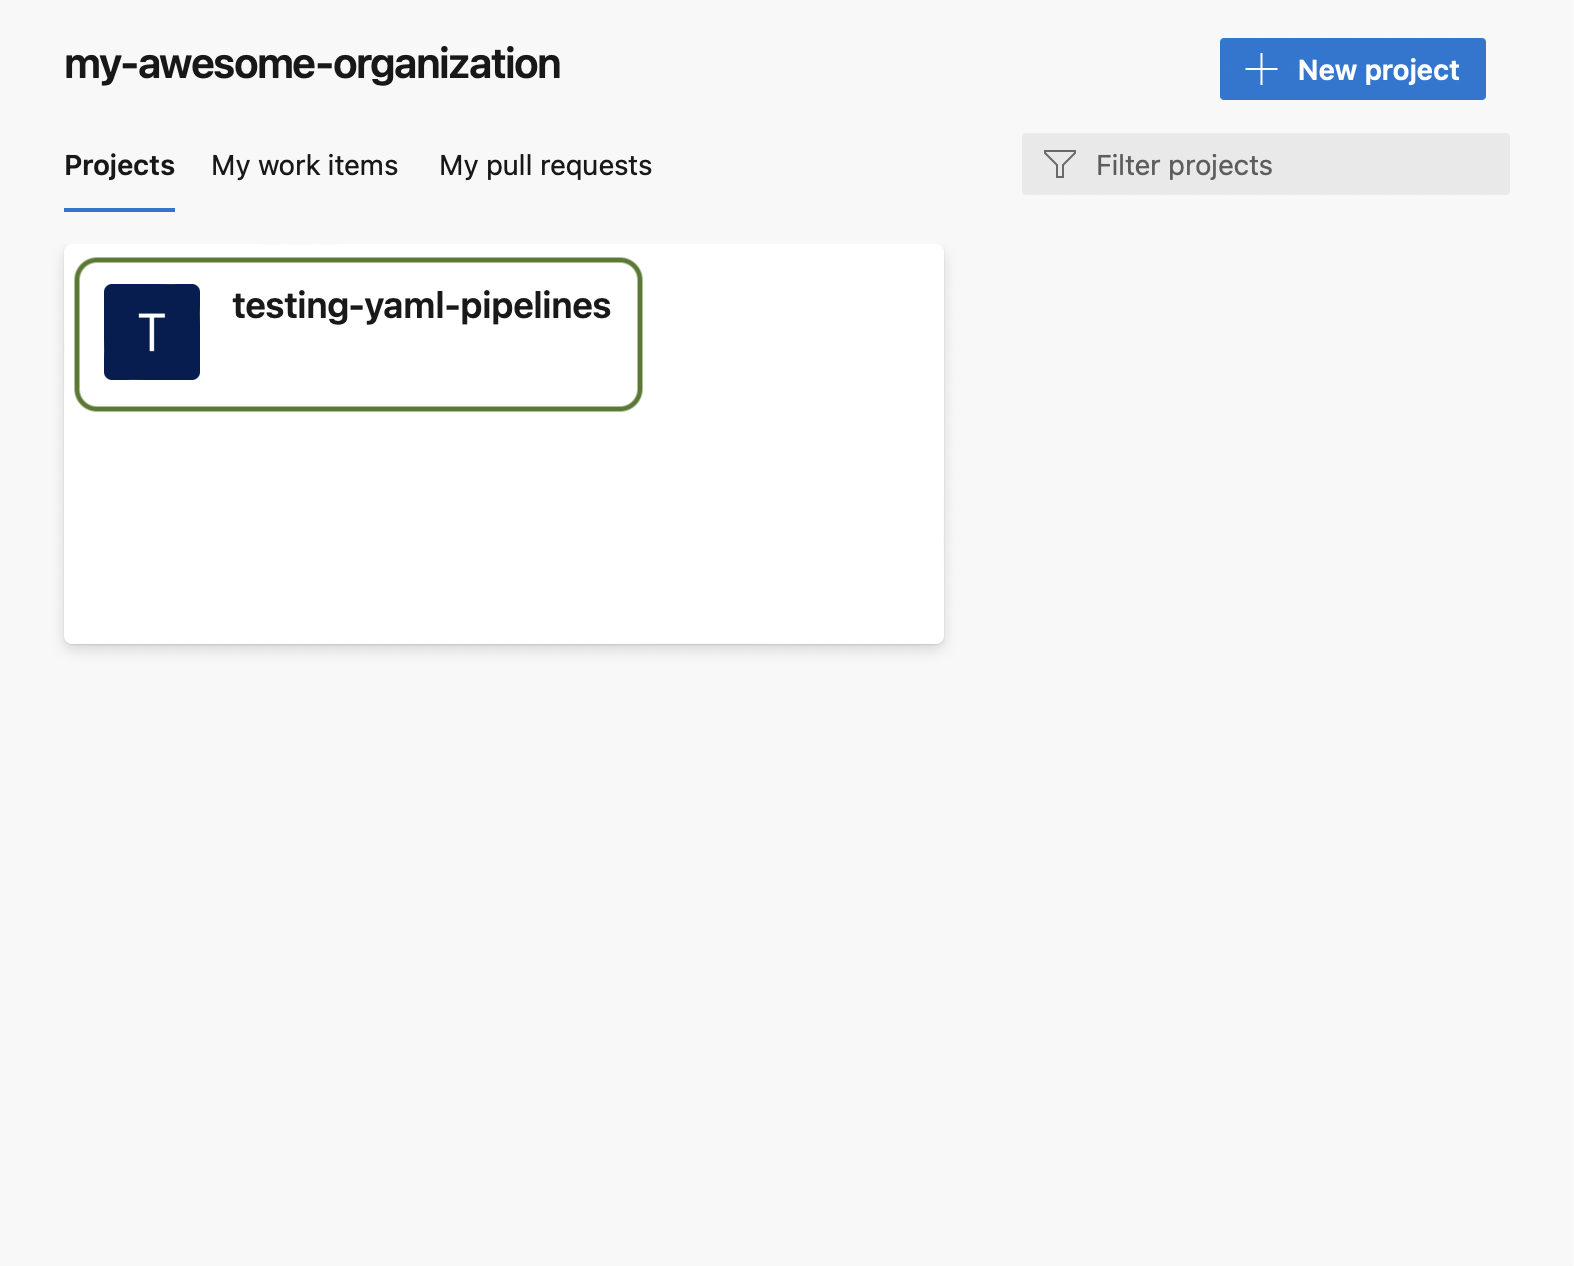Viewport: 1574px width, 1266px height.
Task: Click the "Filter projects" placeholder text
Action: [1184, 165]
